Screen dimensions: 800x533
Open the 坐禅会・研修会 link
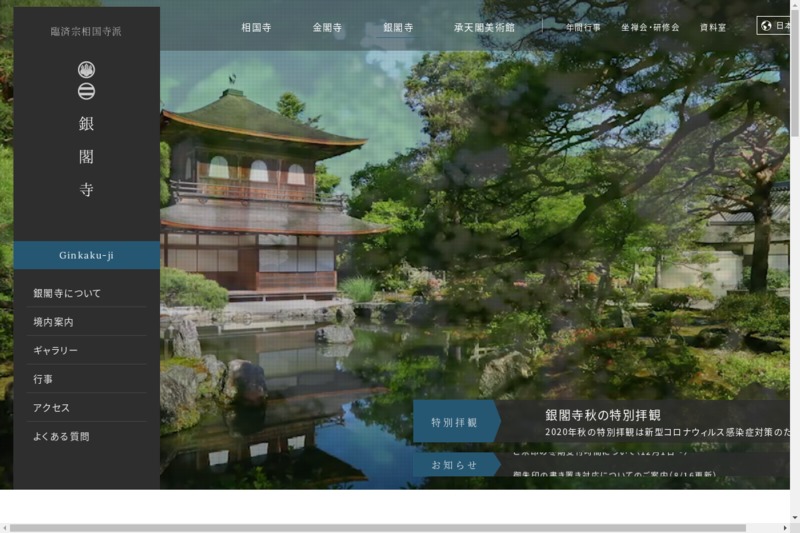coord(649,27)
